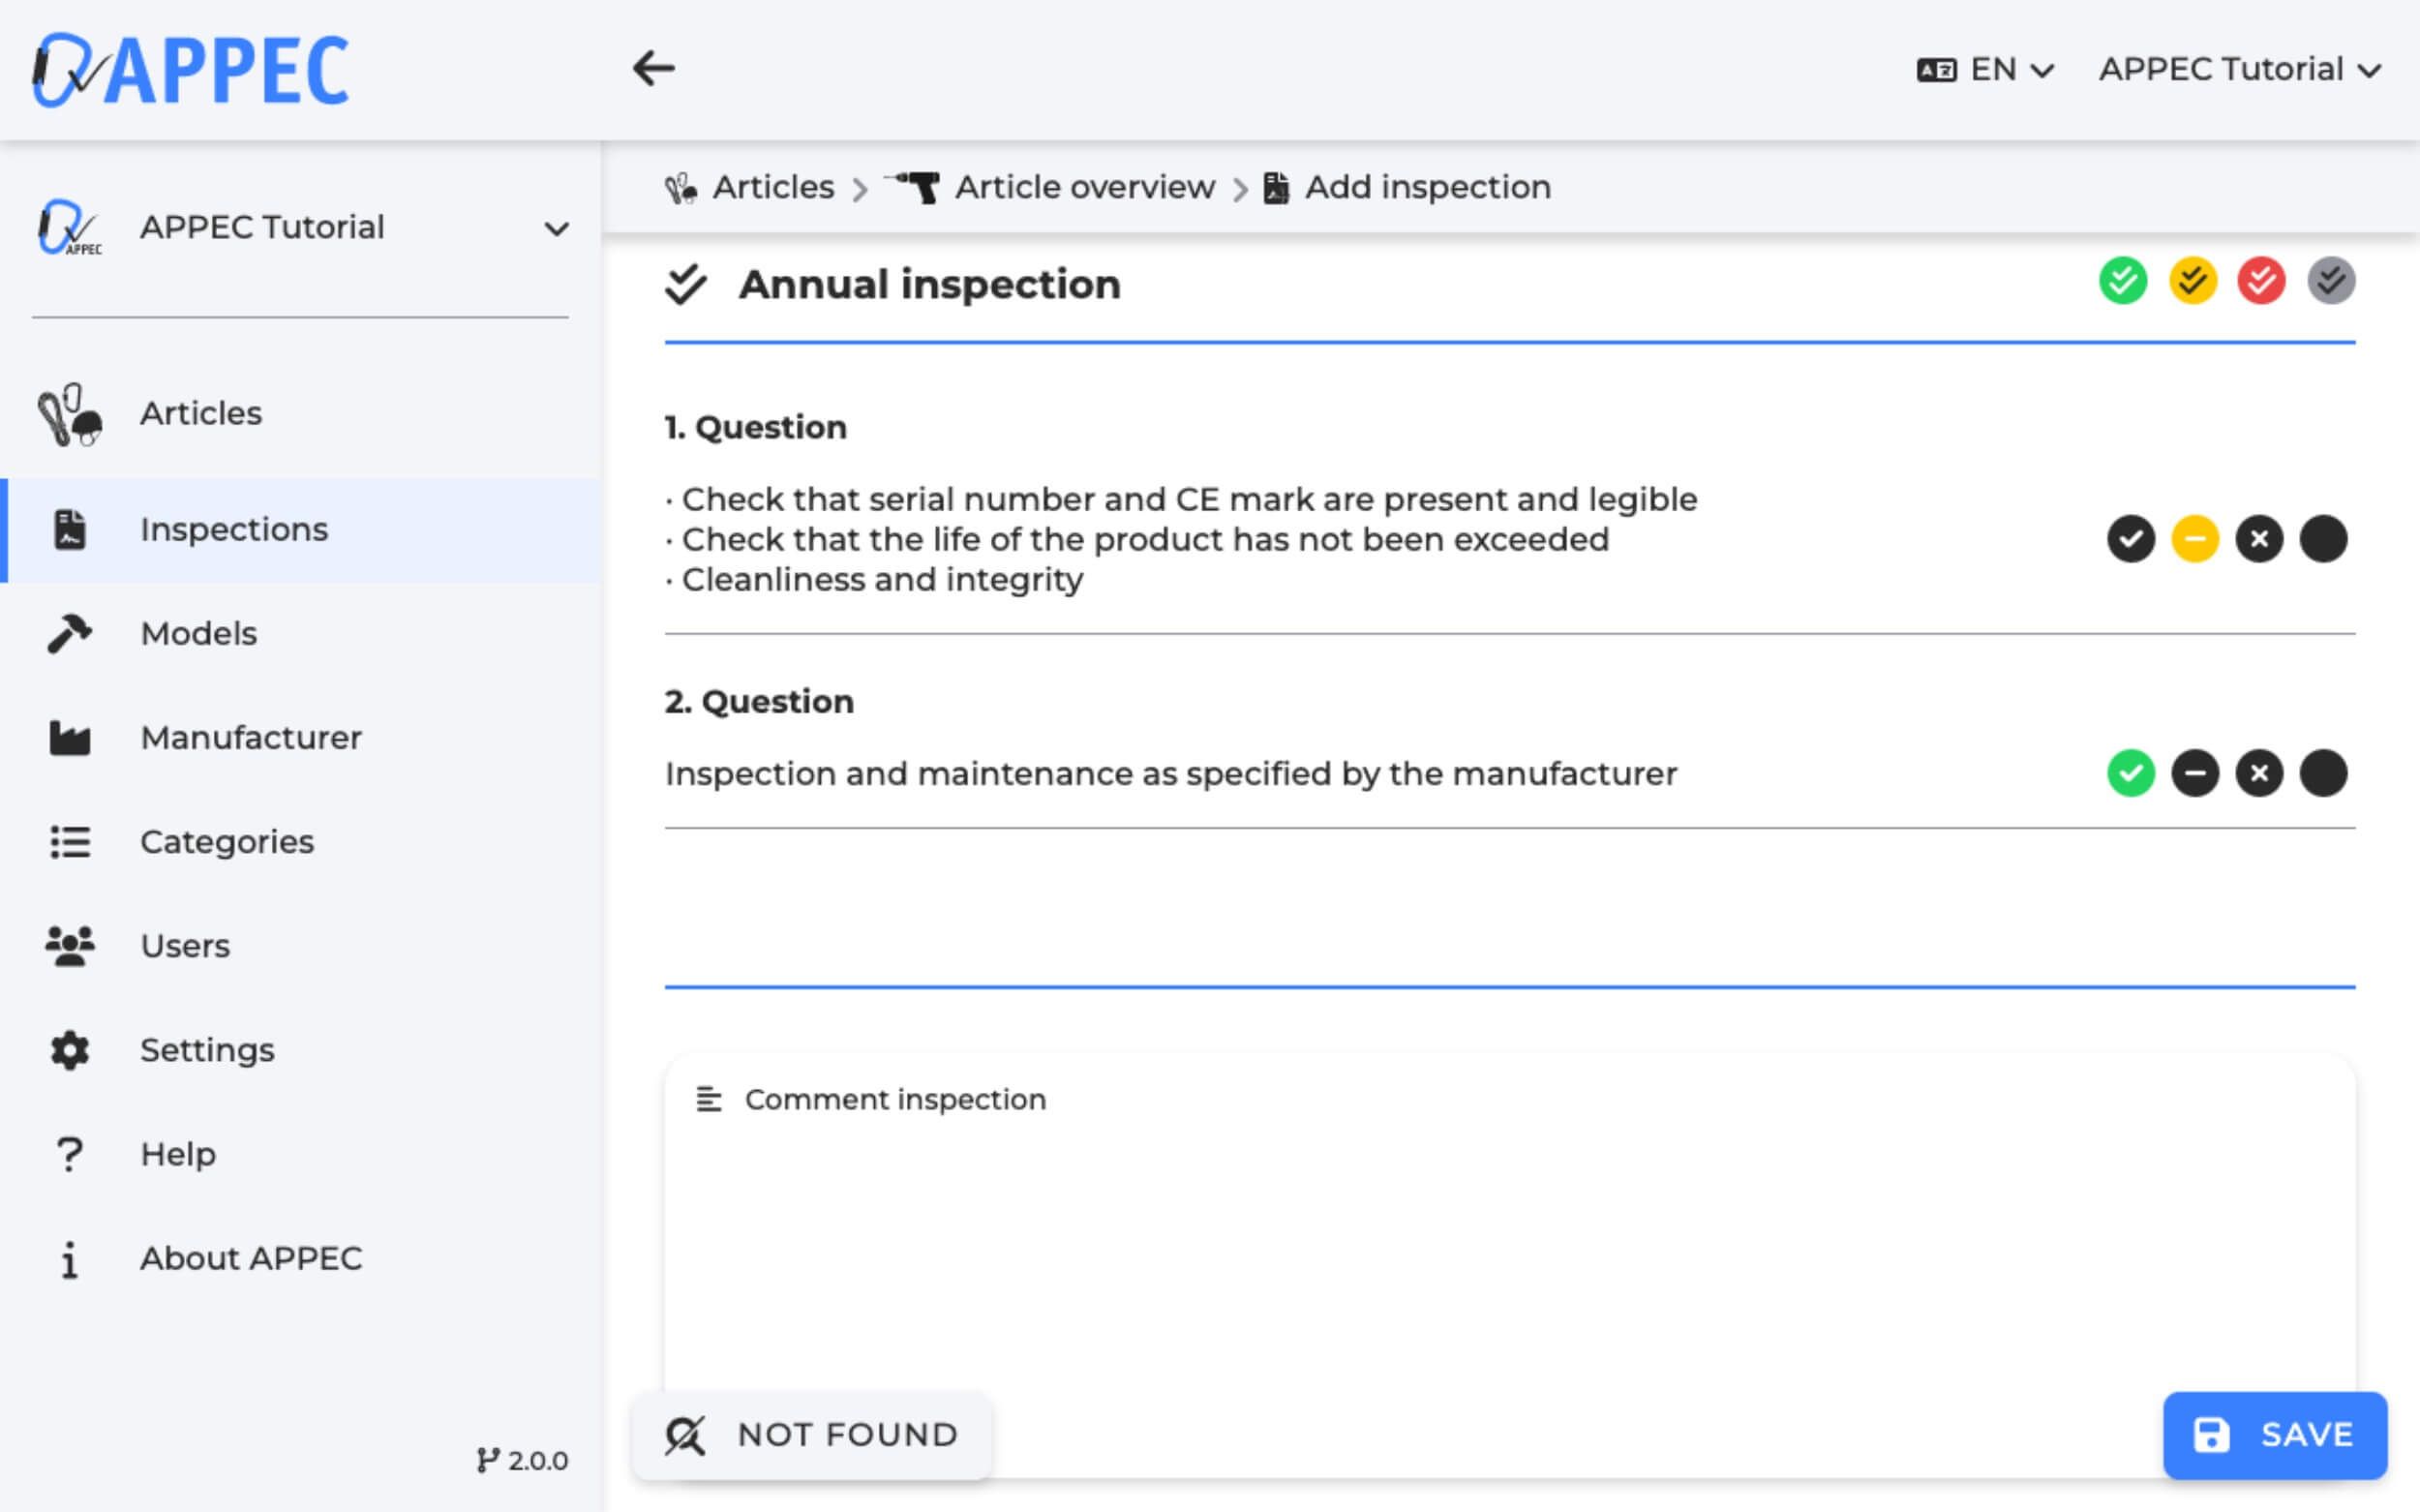Open Models in the sidebar
The width and height of the screenshot is (2420, 1512).
pos(198,633)
